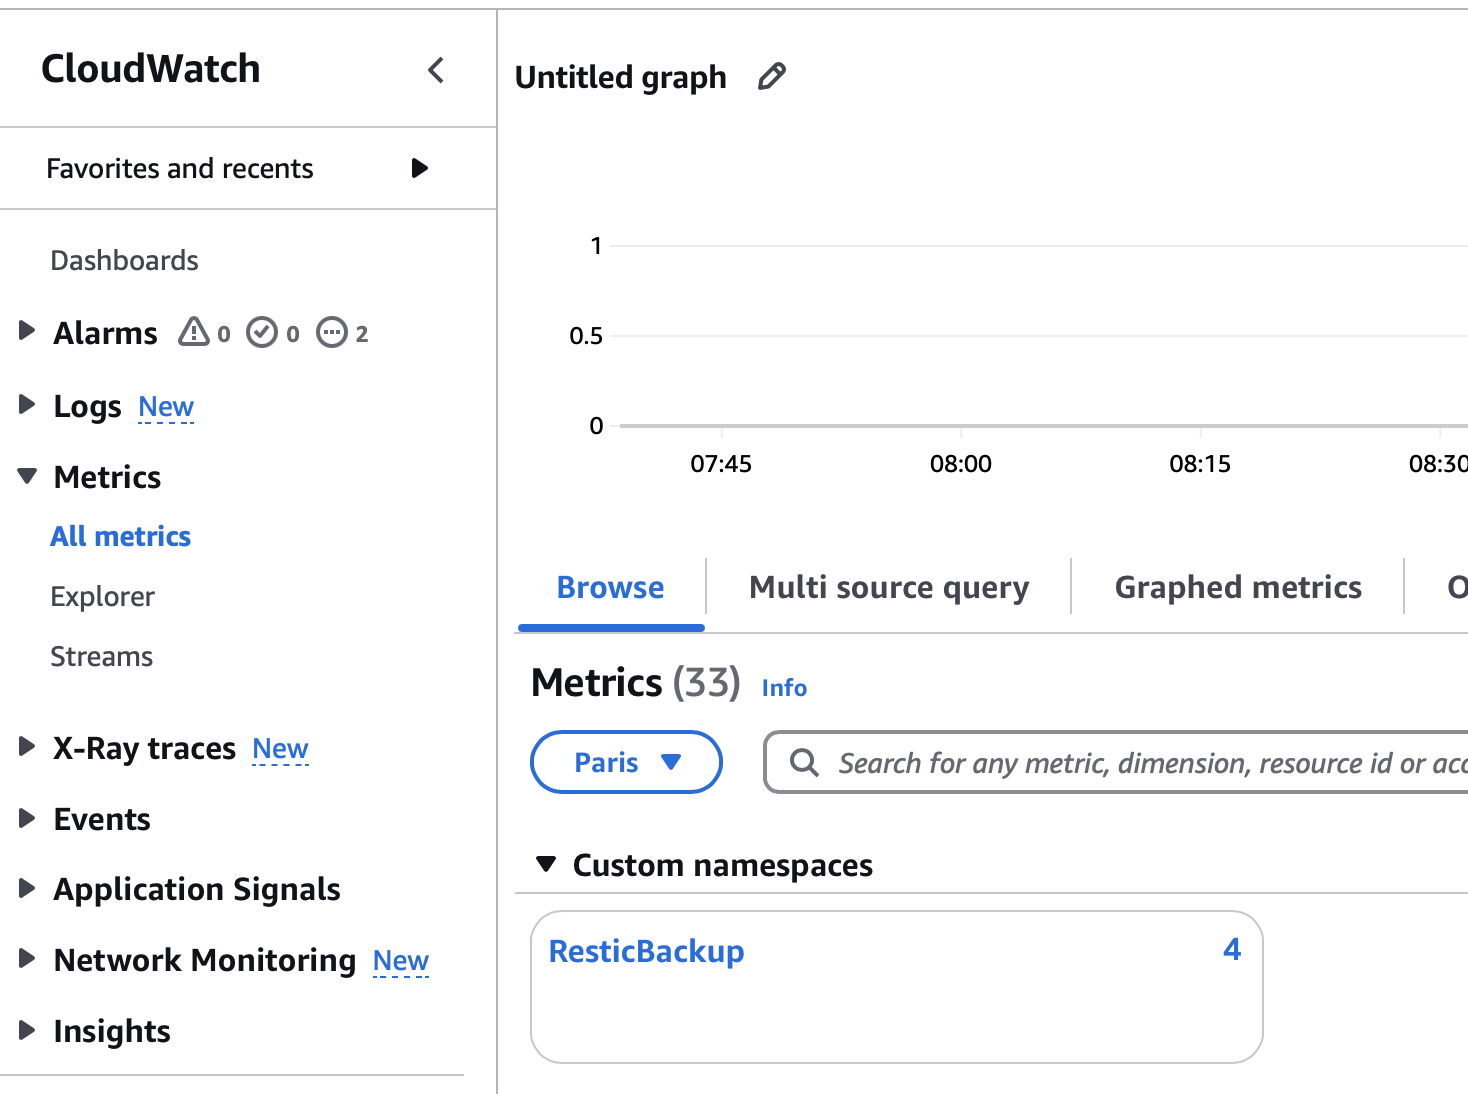Click Dashboards in the sidebar

[x=124, y=260]
